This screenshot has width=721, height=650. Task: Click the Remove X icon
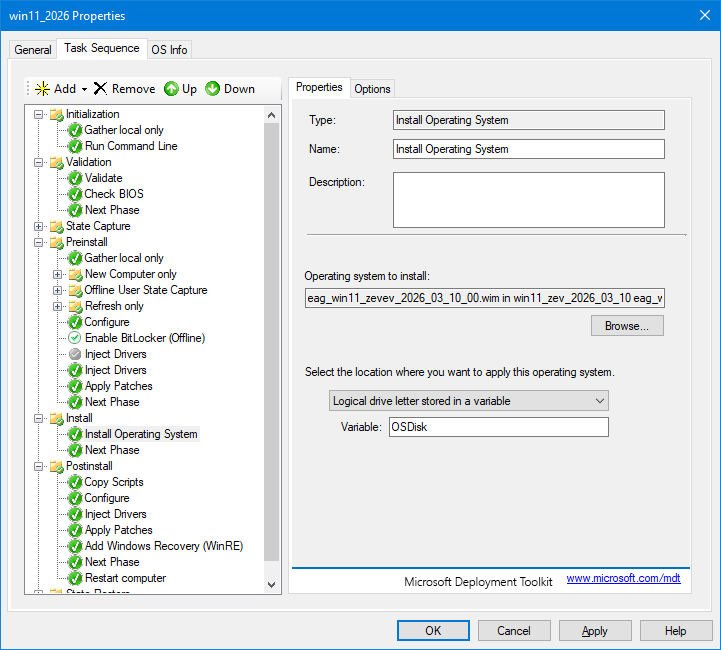click(x=100, y=89)
